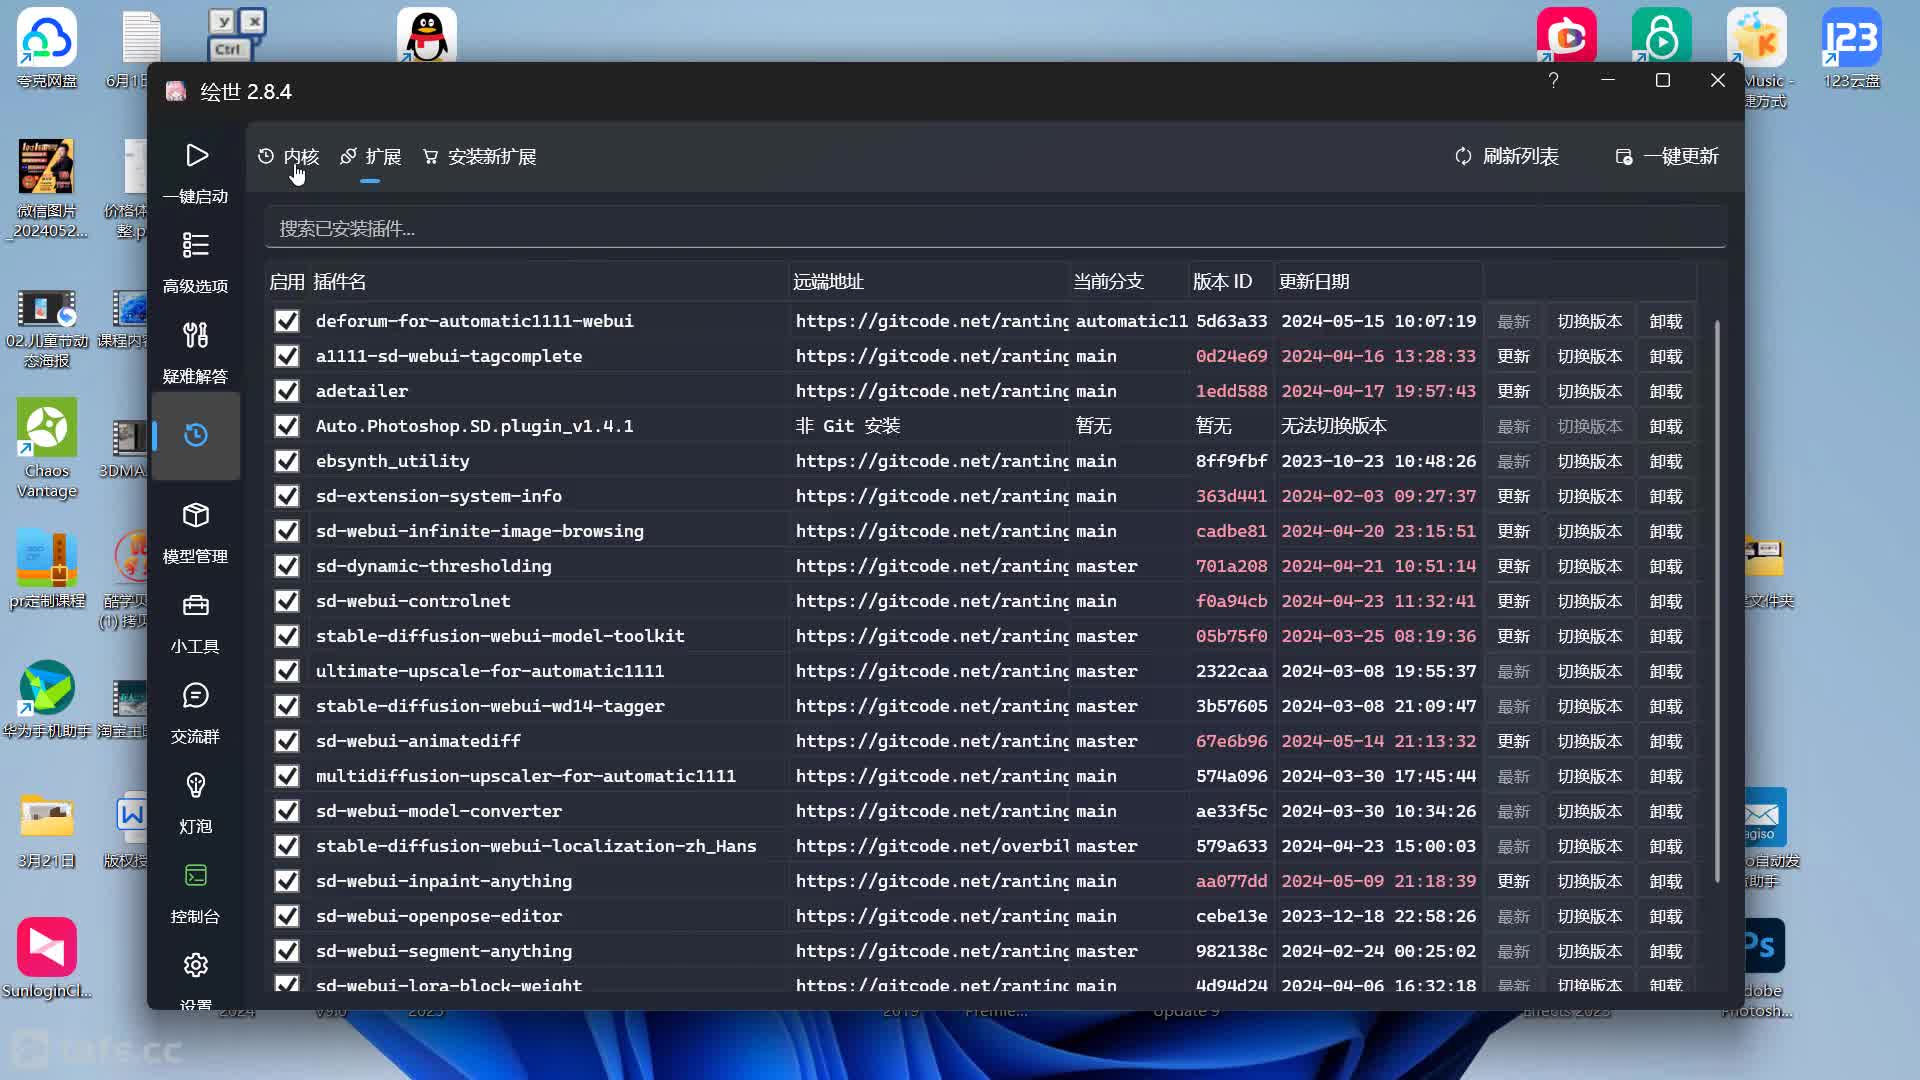Toggle a1111-sd-webui-tagcomplete checkbox

pos(287,356)
